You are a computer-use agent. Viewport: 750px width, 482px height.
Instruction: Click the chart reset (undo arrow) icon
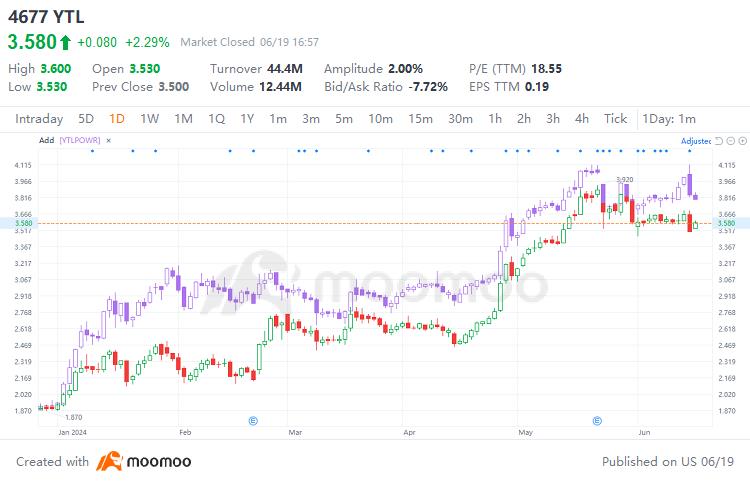[718, 141]
